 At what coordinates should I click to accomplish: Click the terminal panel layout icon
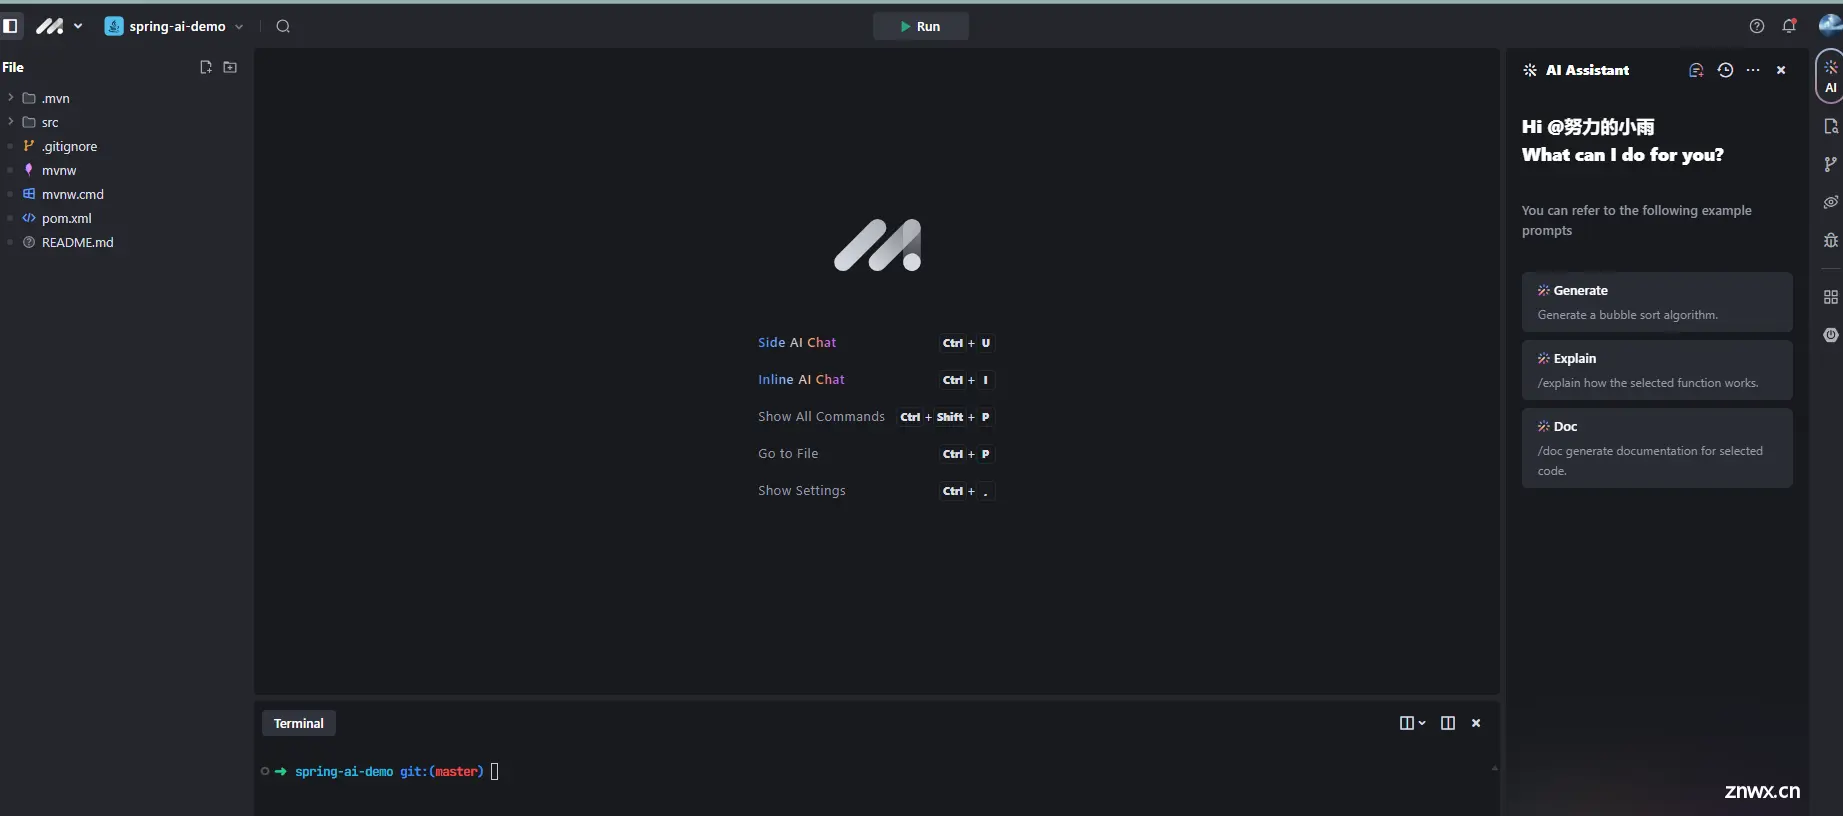1447,723
